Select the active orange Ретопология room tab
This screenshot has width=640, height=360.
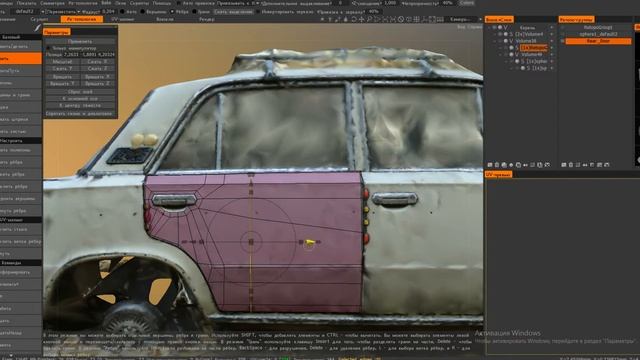[x=82, y=19]
